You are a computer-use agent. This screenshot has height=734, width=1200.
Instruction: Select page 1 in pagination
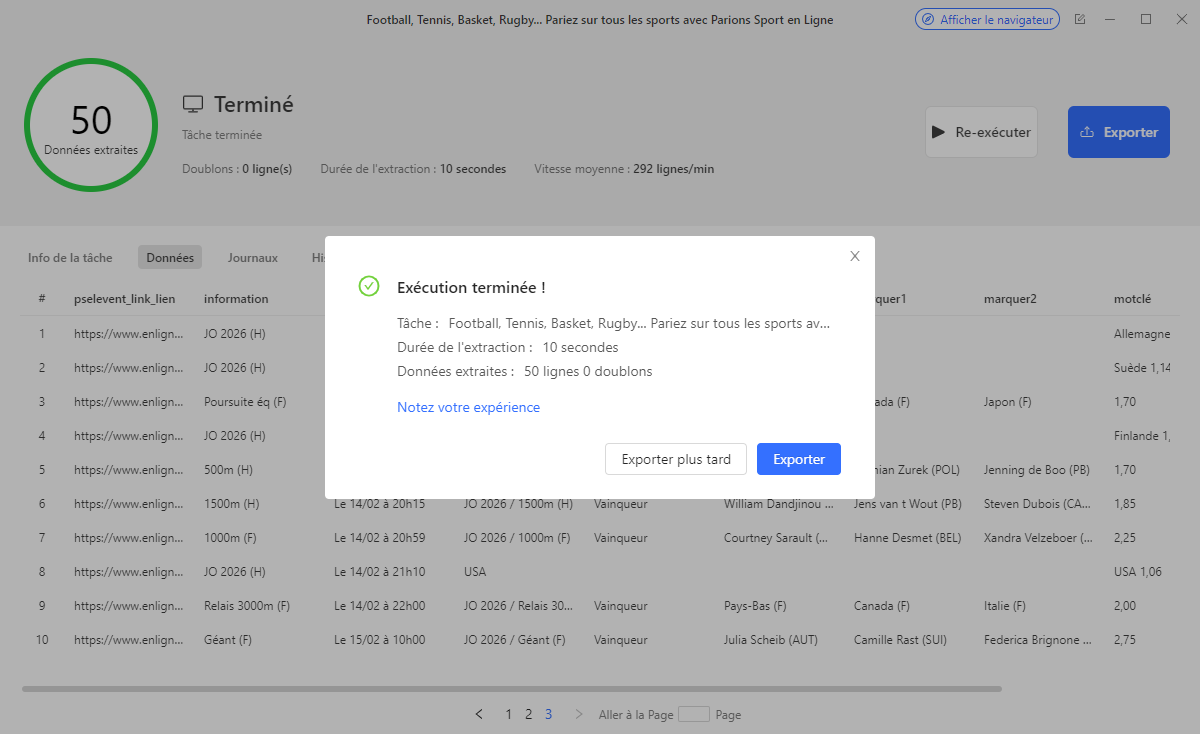click(508, 714)
